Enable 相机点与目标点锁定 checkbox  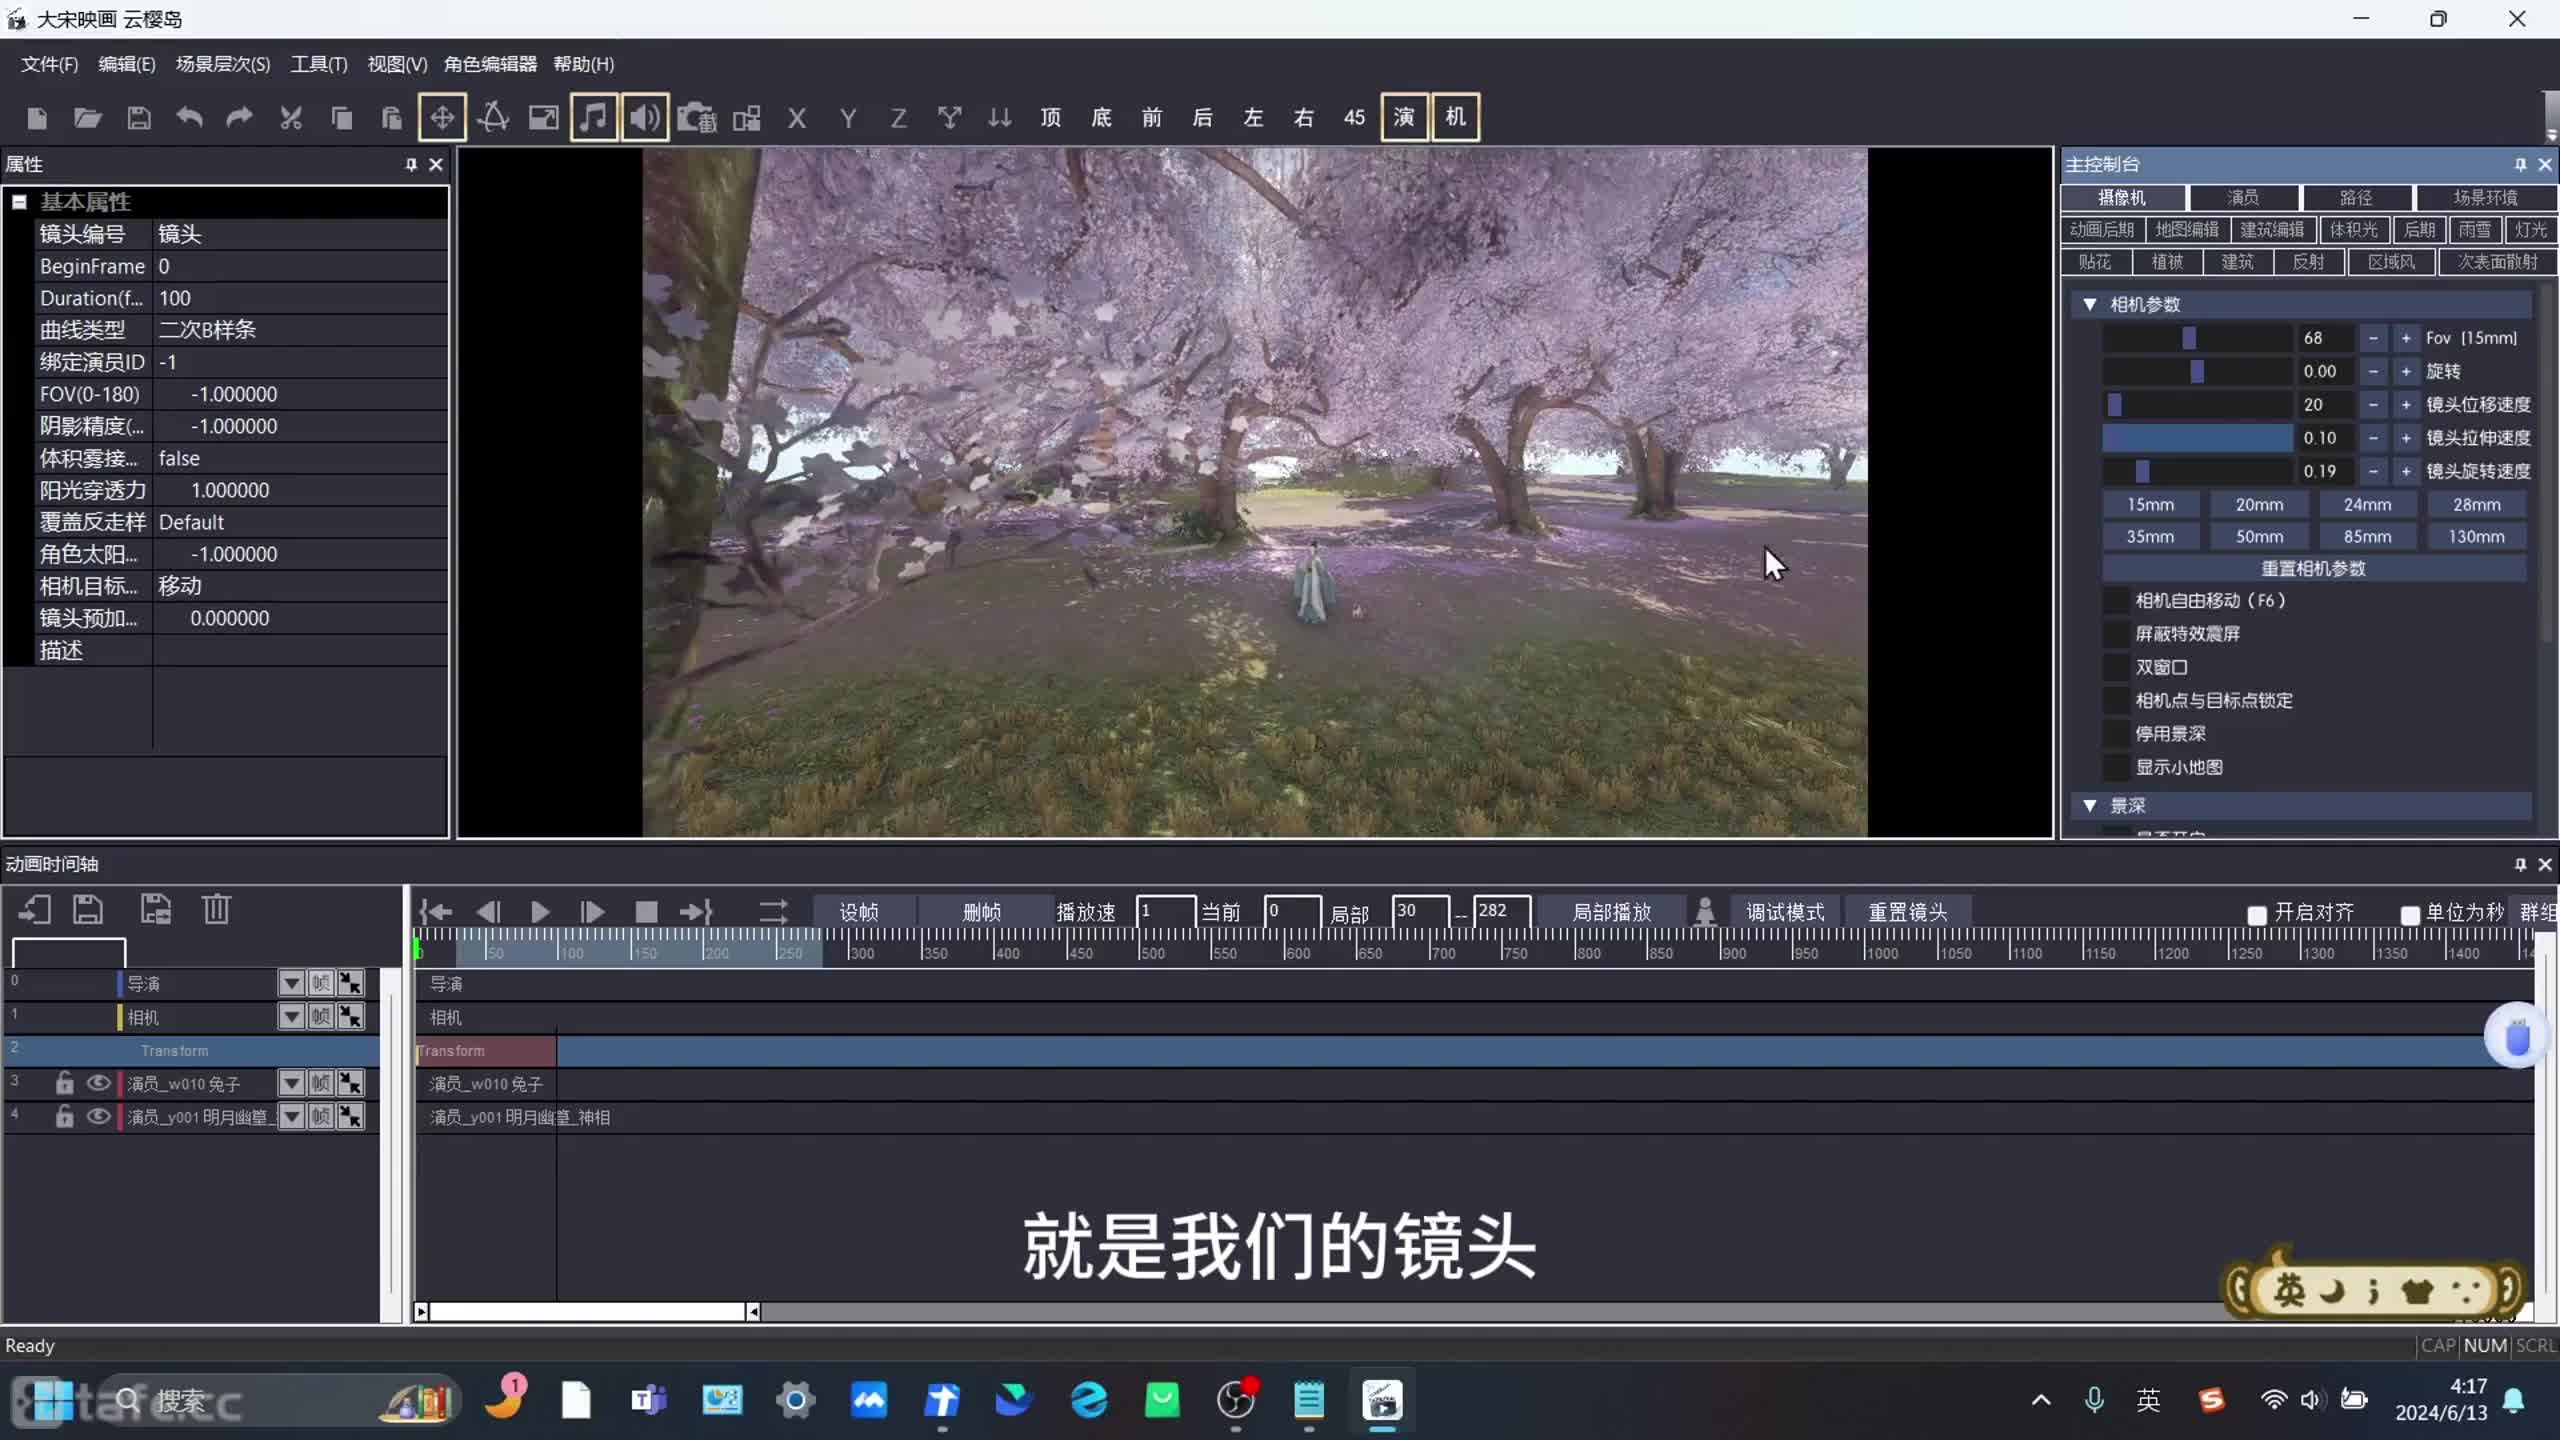click(x=2116, y=701)
